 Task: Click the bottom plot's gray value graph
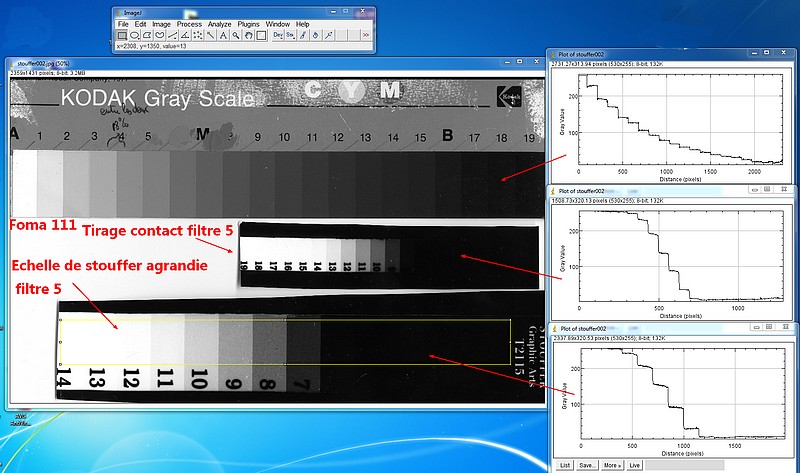coord(683,393)
